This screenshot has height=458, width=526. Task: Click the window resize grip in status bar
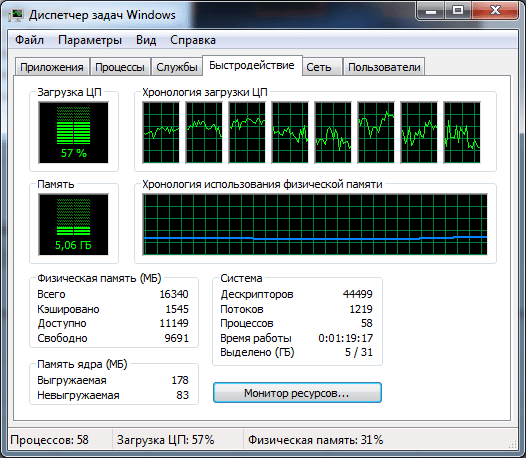pos(513,444)
